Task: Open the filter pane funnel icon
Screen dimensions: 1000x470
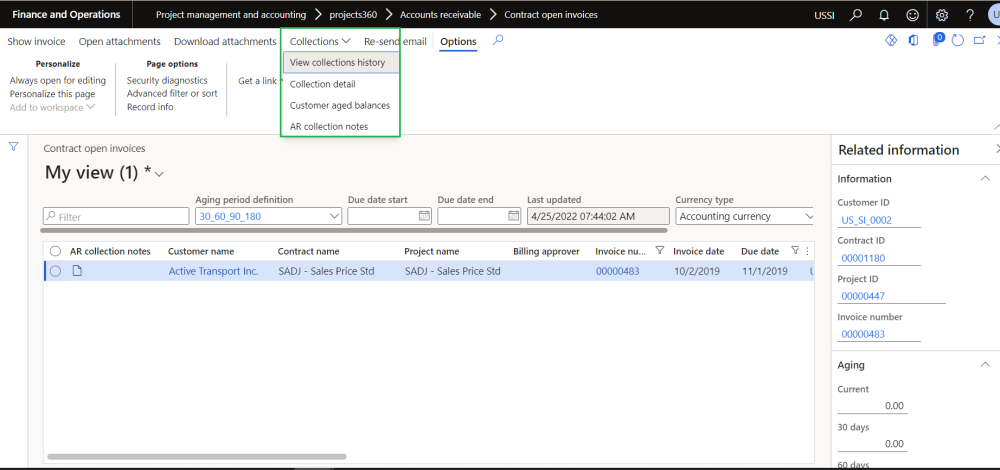Action: point(13,147)
